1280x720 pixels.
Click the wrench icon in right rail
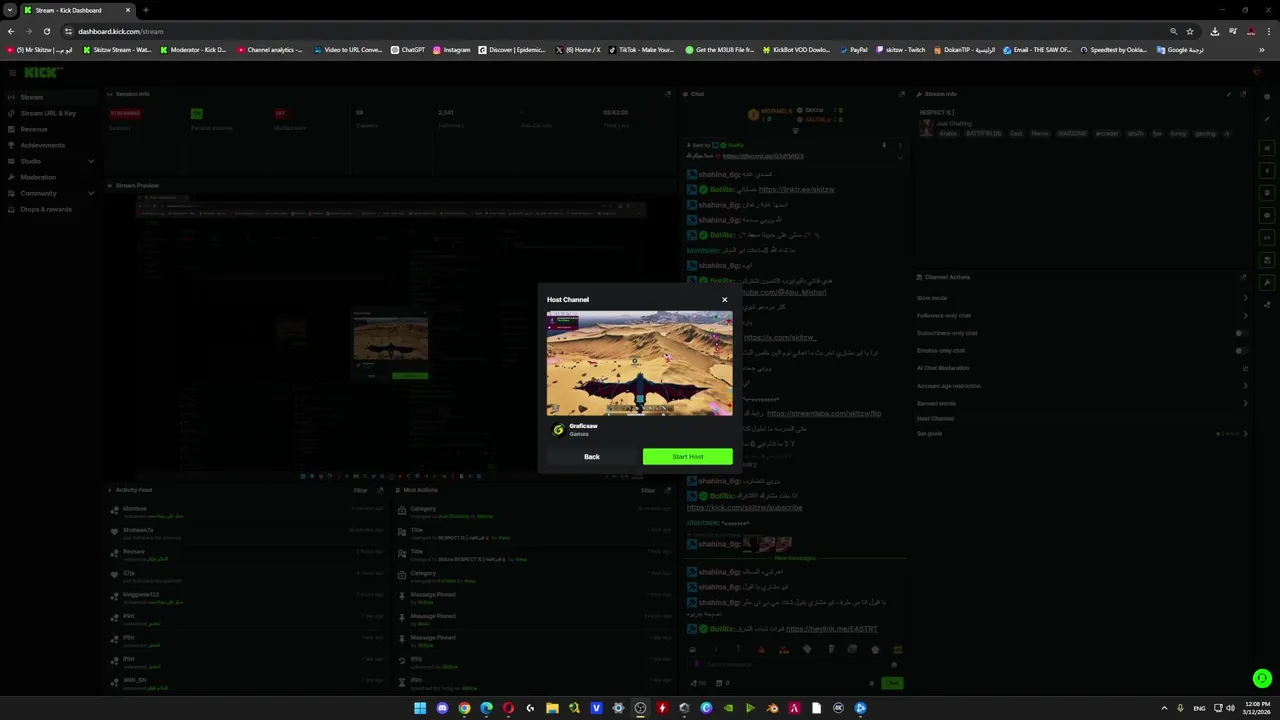click(x=1267, y=282)
